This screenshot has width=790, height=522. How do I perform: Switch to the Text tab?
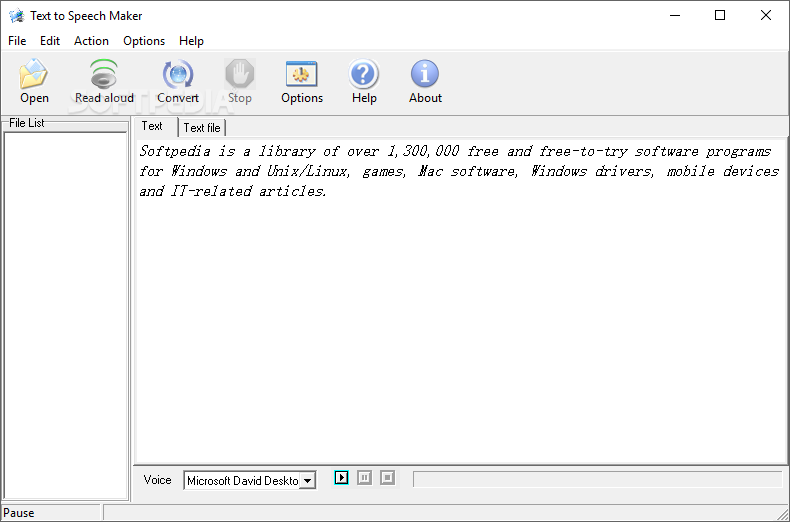[x=152, y=126]
